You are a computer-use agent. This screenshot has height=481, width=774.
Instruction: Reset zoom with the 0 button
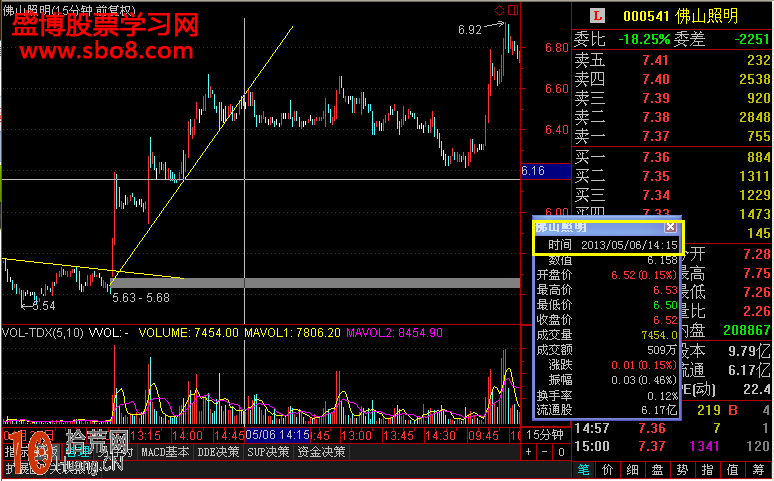[x=561, y=452]
